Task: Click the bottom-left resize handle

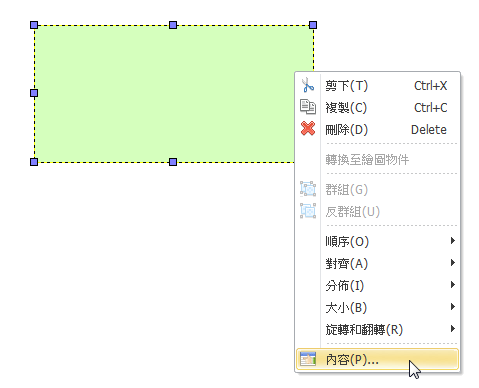Action: click(x=34, y=162)
